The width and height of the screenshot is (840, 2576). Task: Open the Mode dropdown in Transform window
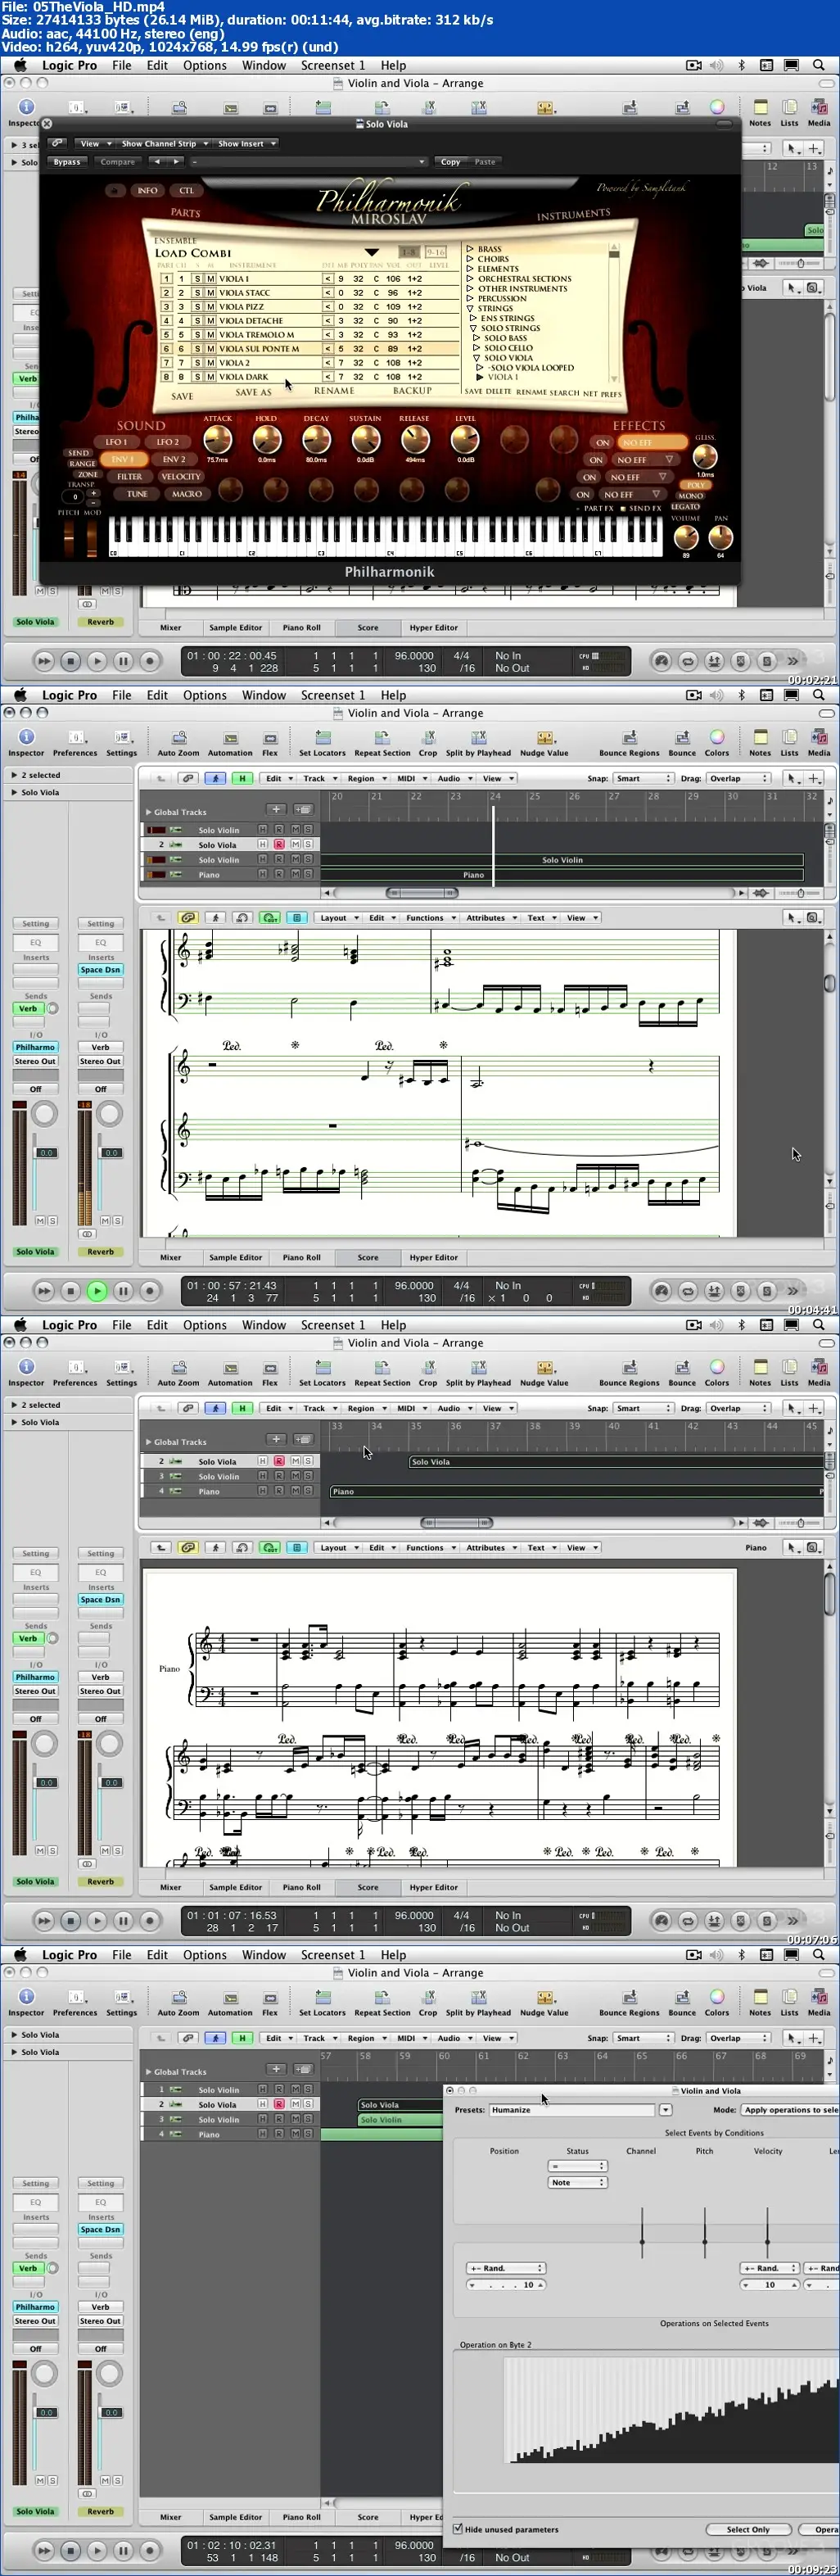coord(790,2109)
